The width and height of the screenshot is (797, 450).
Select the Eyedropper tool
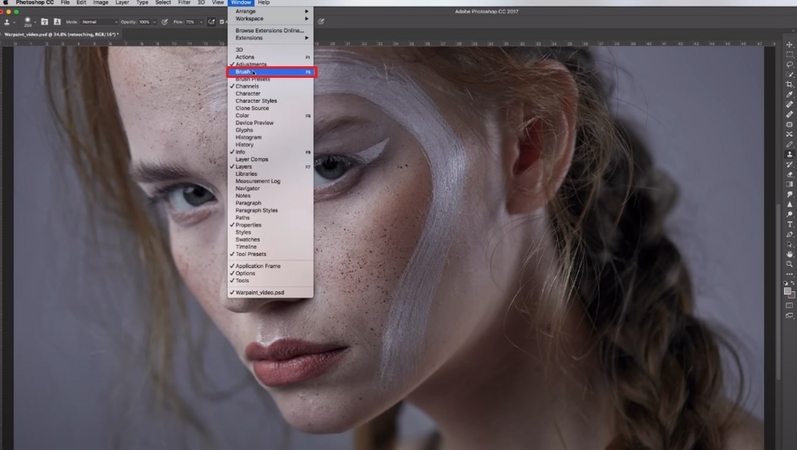click(789, 95)
